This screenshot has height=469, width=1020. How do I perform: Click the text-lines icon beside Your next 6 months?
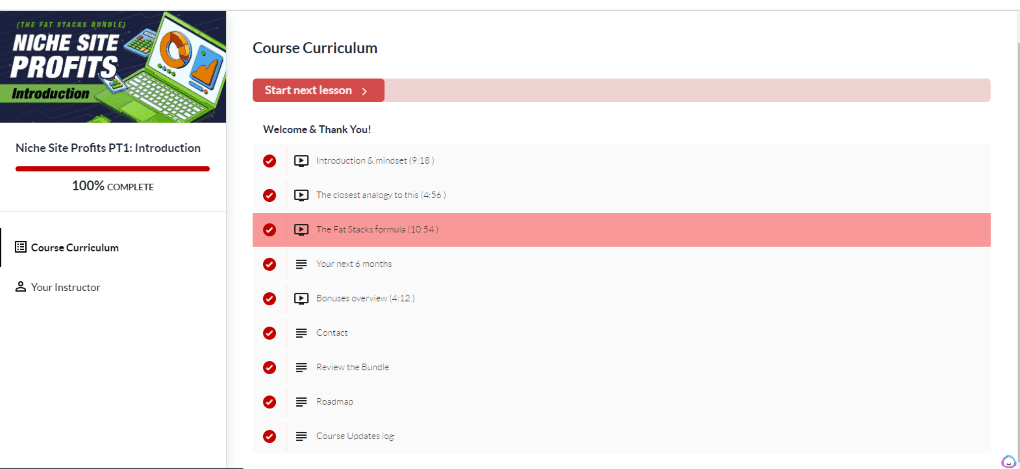[301, 264]
